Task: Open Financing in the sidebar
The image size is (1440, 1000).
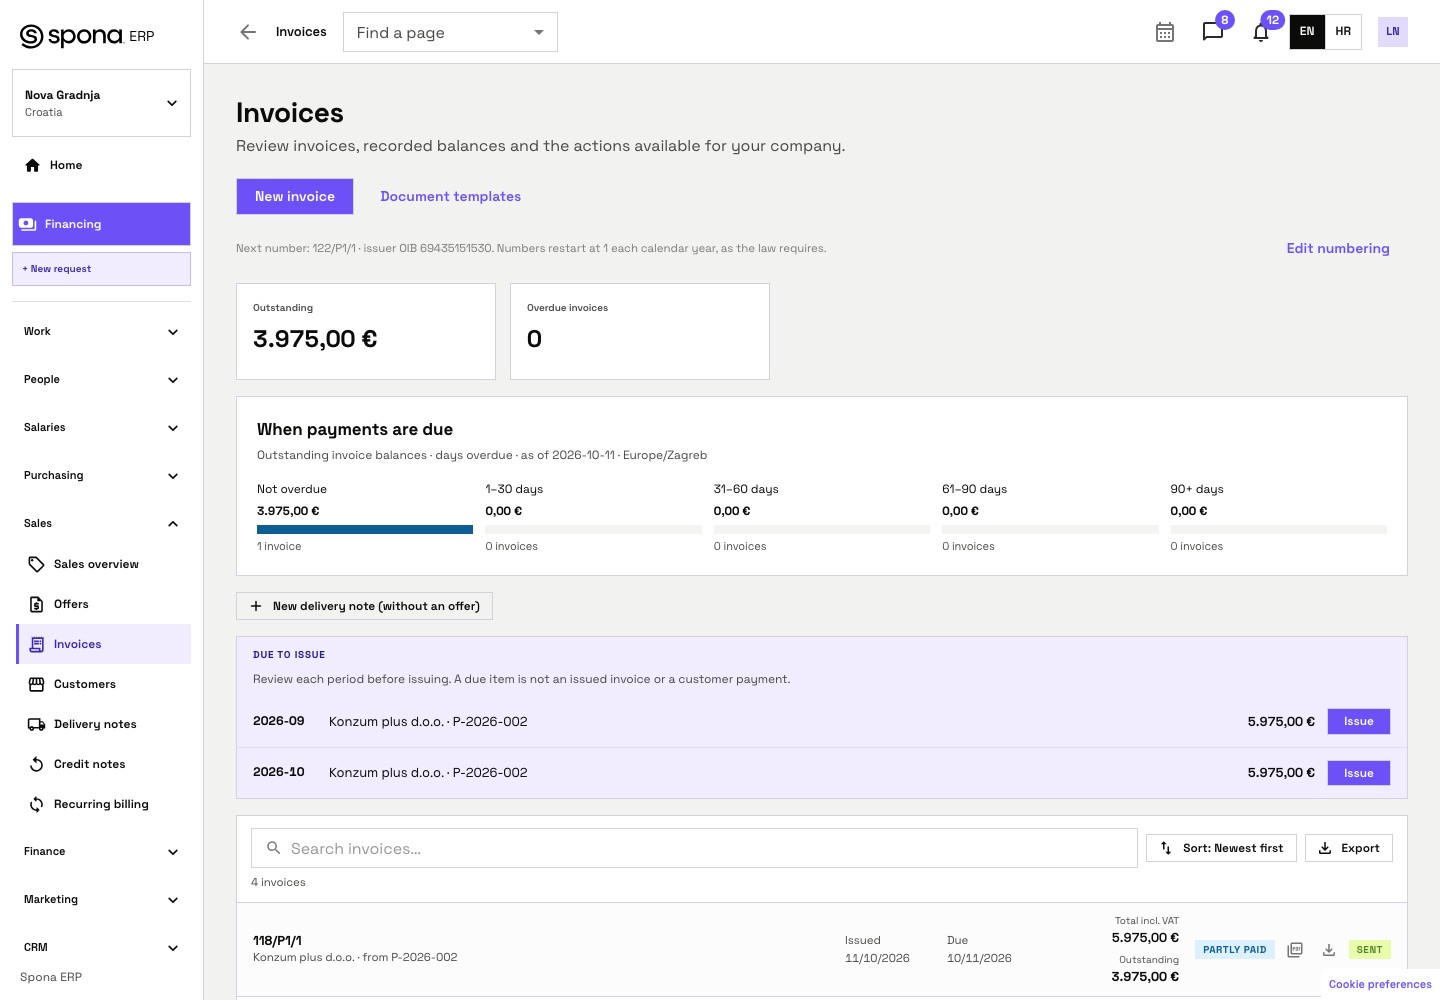Action: click(x=101, y=224)
